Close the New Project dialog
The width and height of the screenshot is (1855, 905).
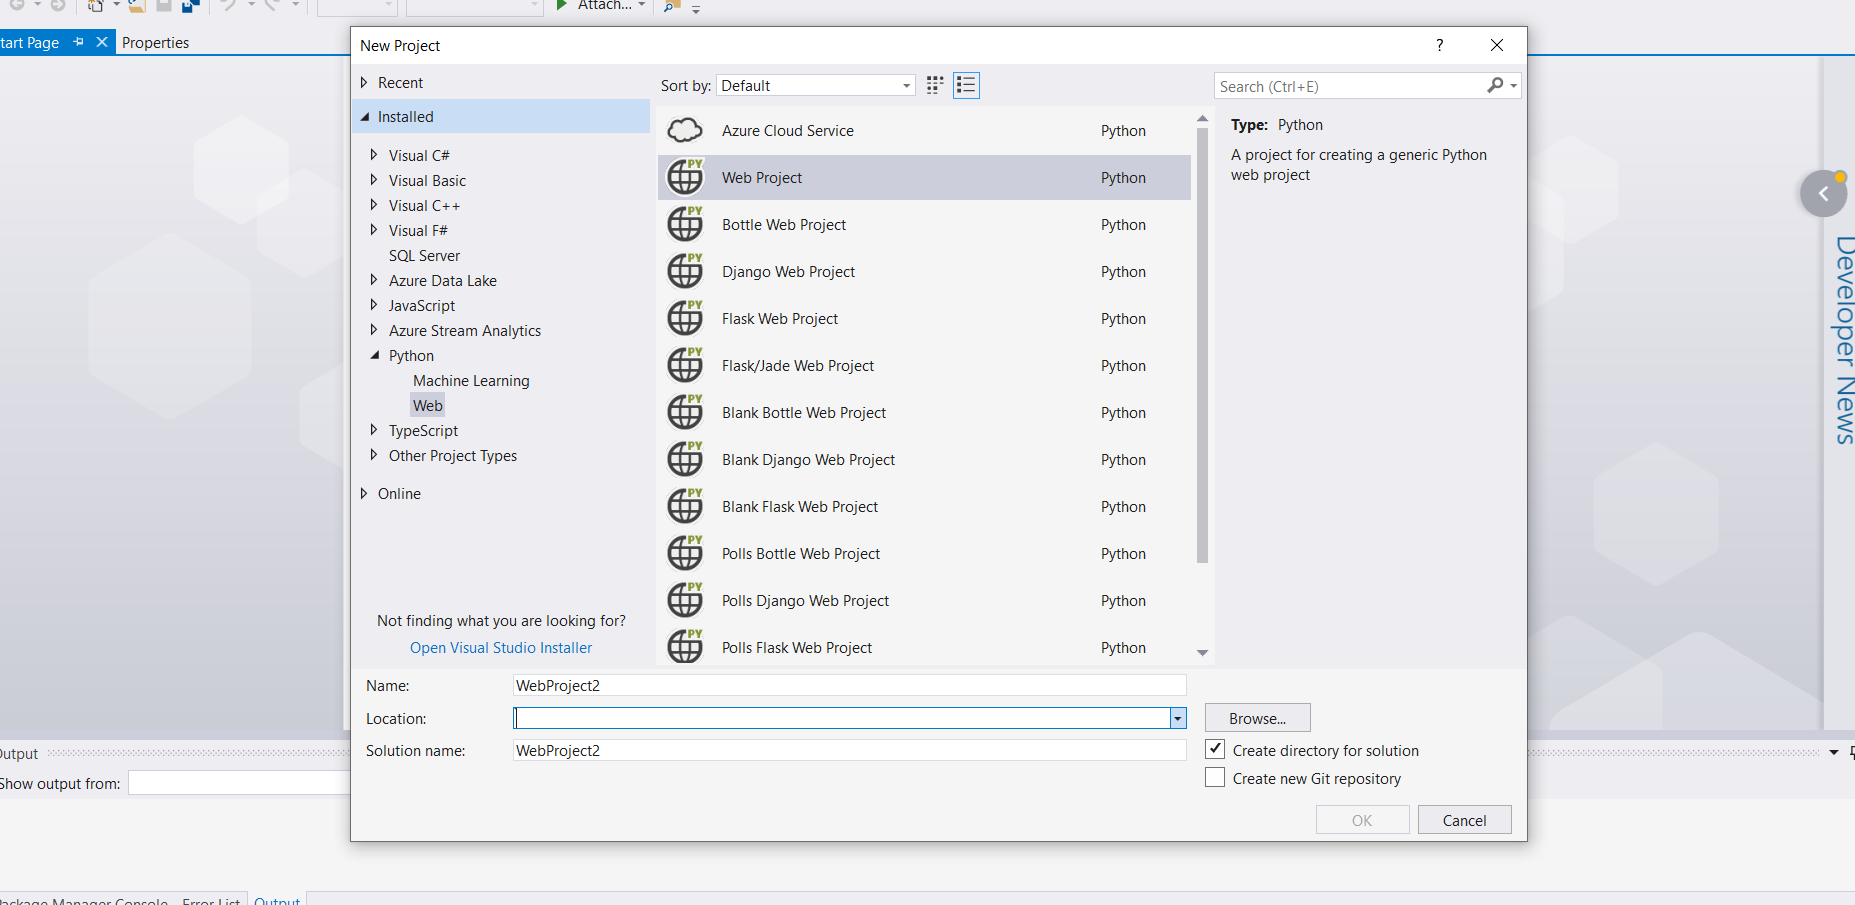coord(1497,45)
